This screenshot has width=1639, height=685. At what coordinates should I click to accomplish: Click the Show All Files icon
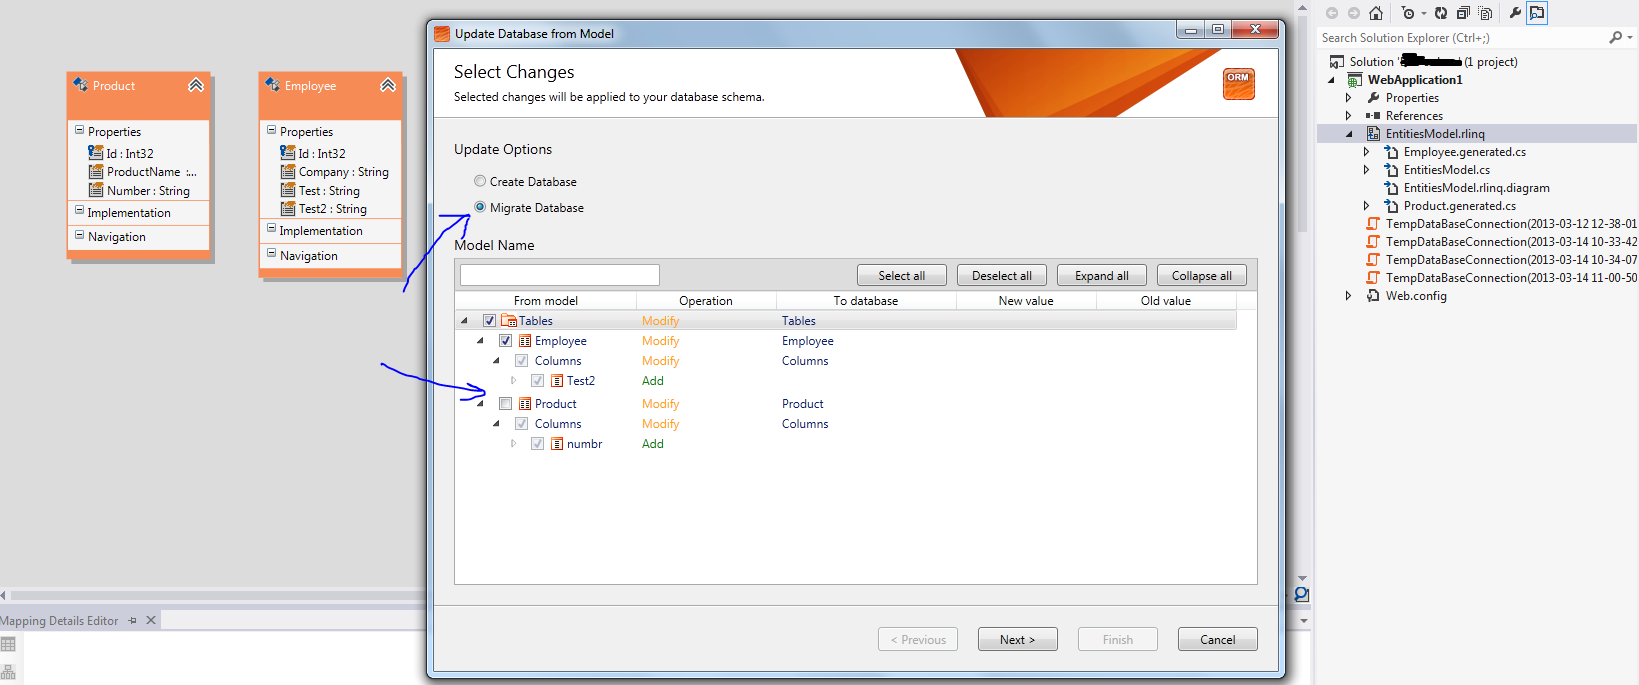pyautogui.click(x=1486, y=13)
